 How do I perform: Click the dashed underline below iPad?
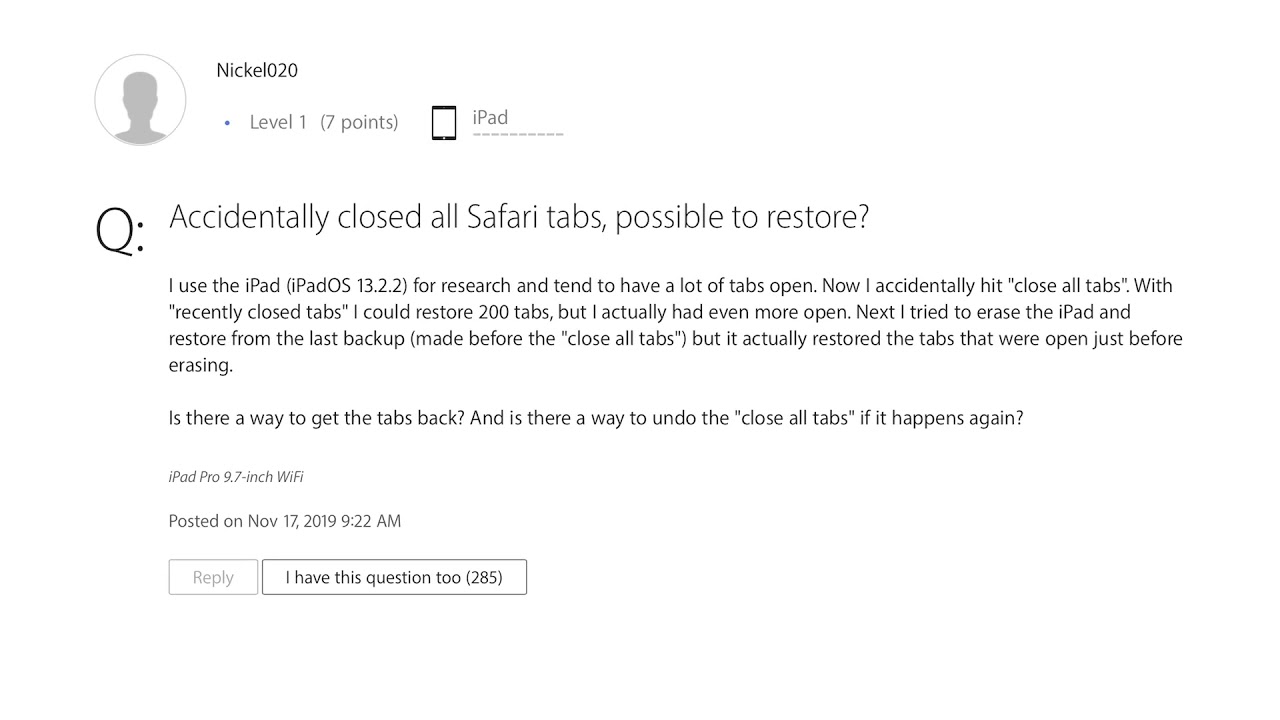[x=518, y=134]
